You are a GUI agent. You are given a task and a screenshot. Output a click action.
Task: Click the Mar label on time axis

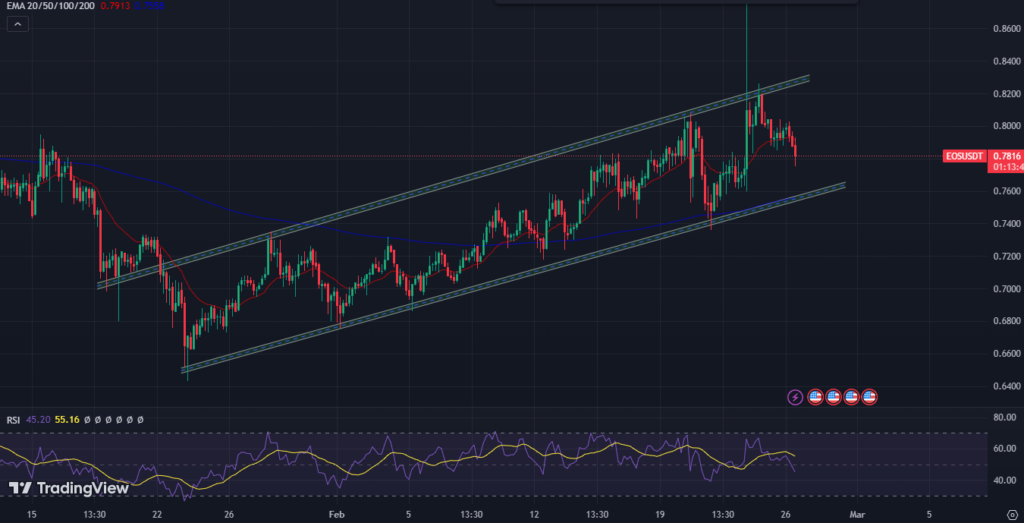[x=857, y=515]
